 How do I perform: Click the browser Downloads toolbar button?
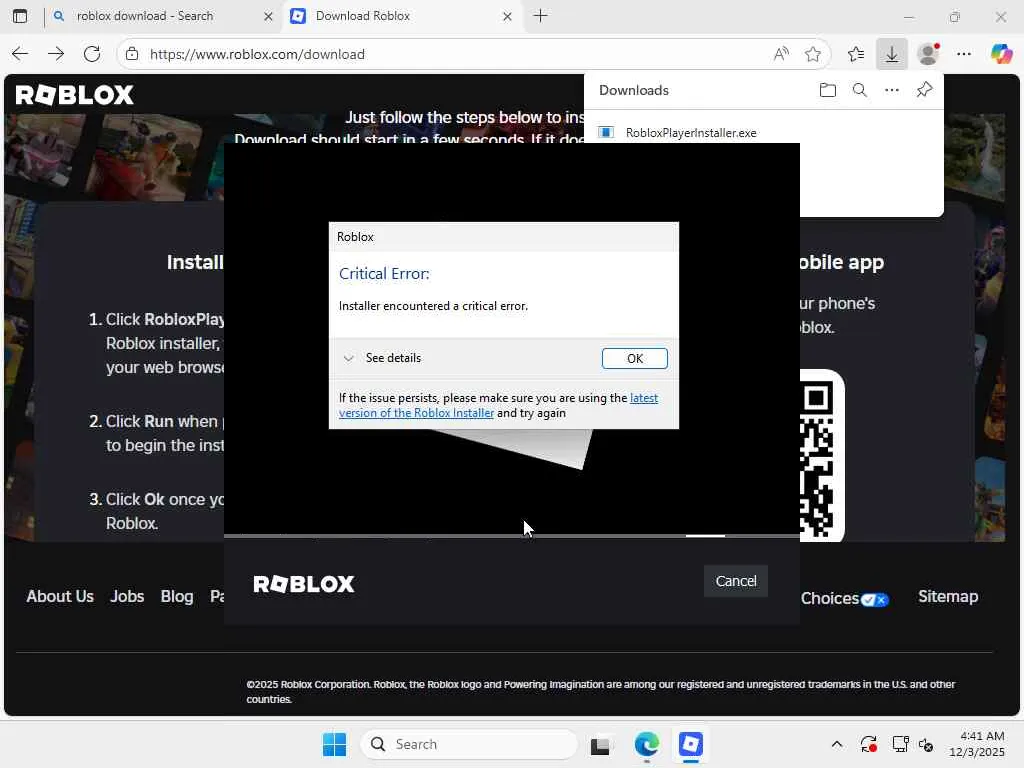pos(891,54)
